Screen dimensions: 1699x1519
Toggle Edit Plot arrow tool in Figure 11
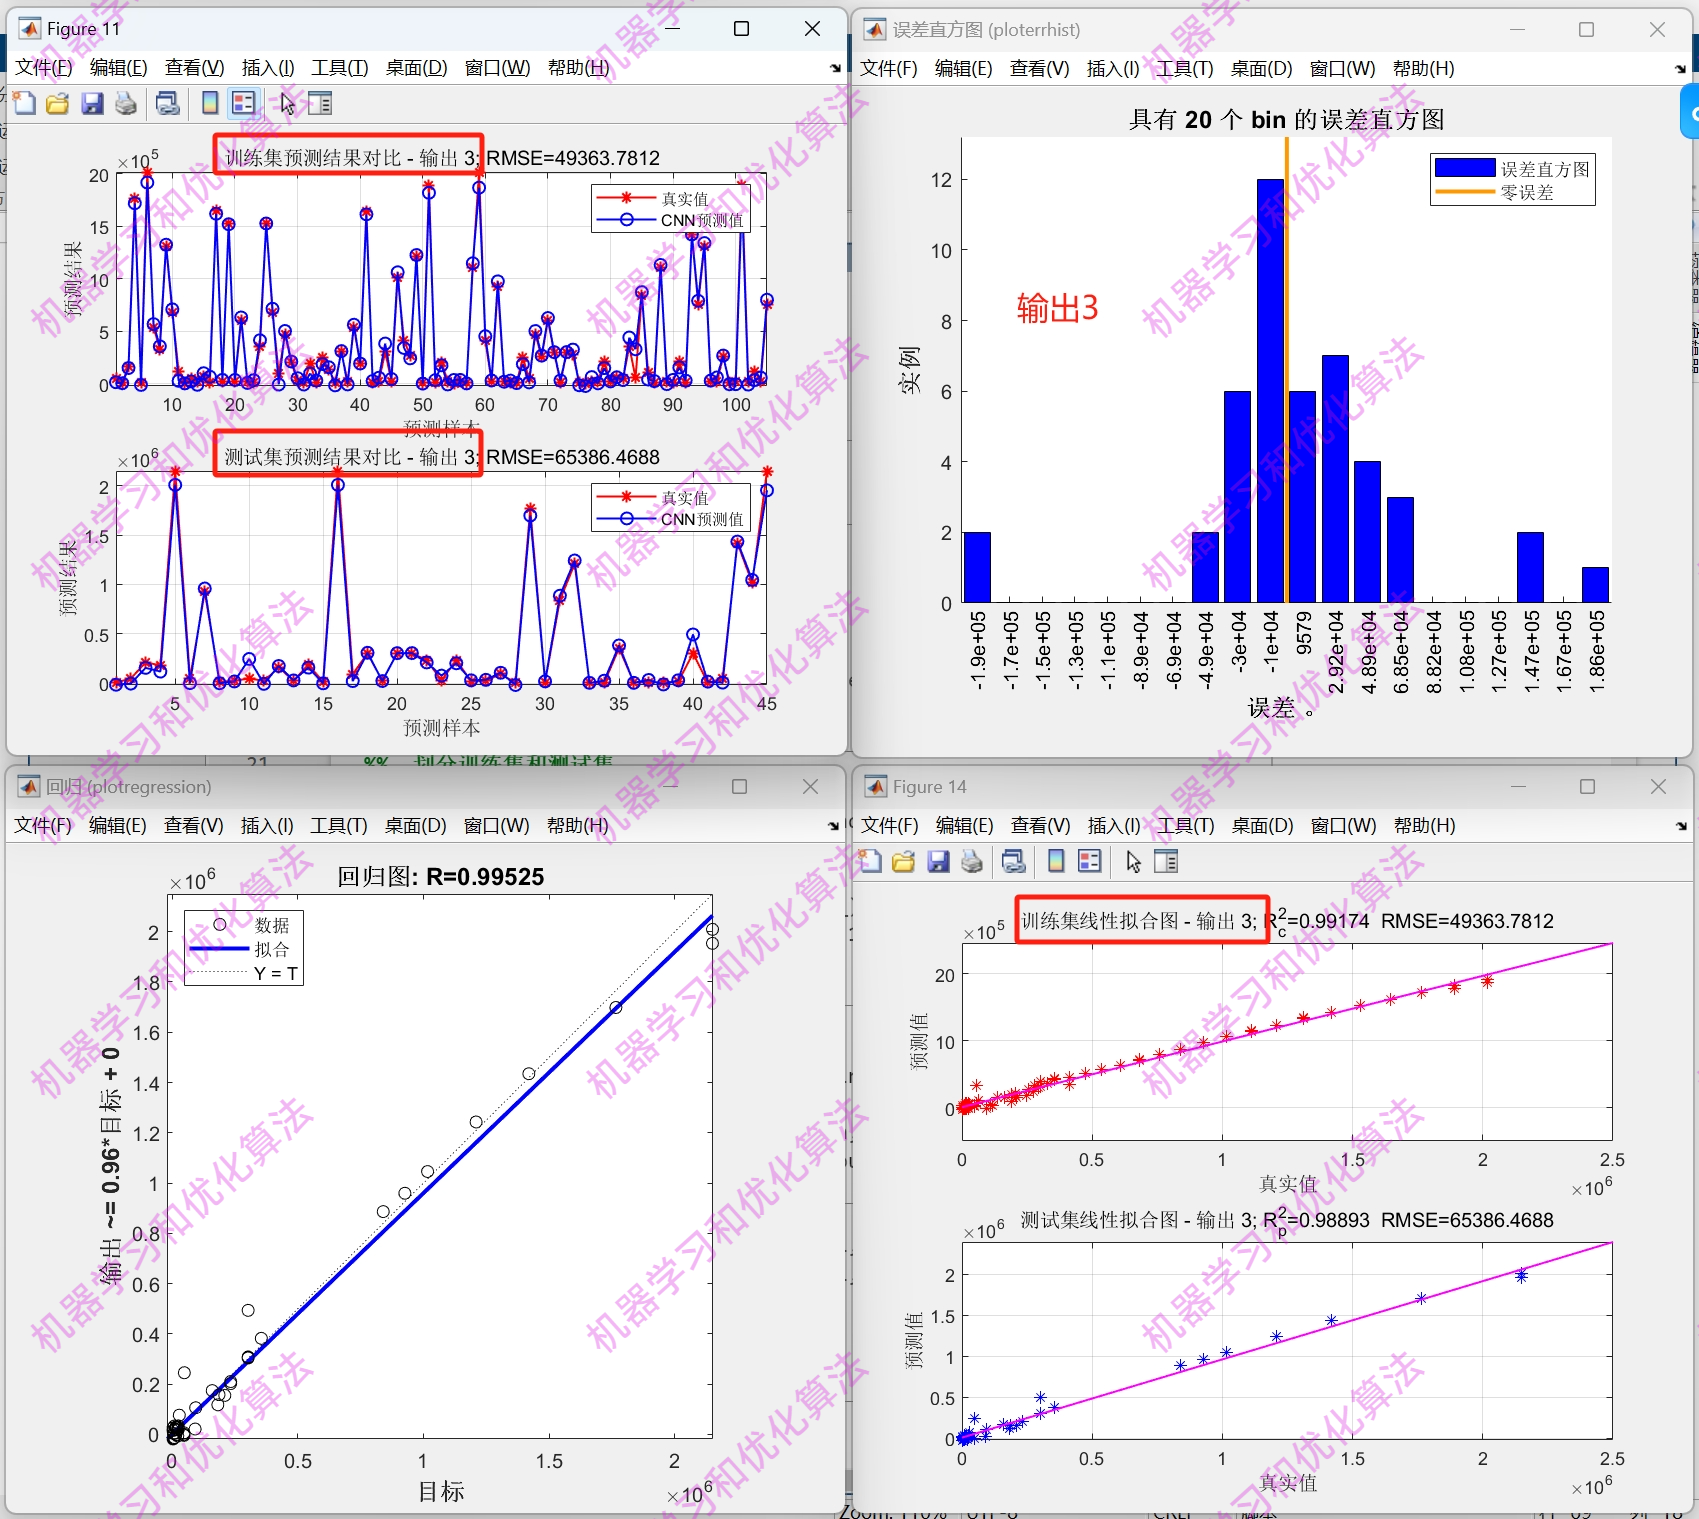288,103
